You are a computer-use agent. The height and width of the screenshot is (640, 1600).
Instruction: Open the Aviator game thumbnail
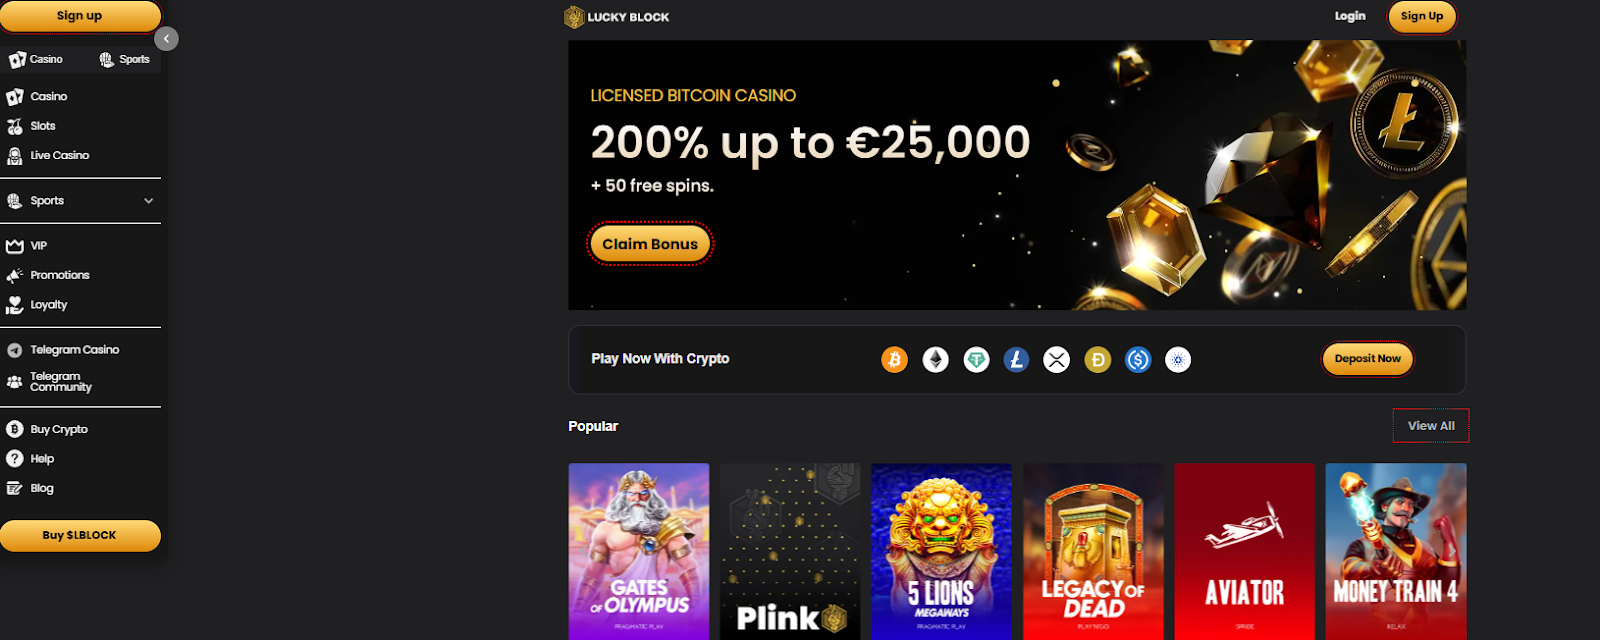(1244, 551)
